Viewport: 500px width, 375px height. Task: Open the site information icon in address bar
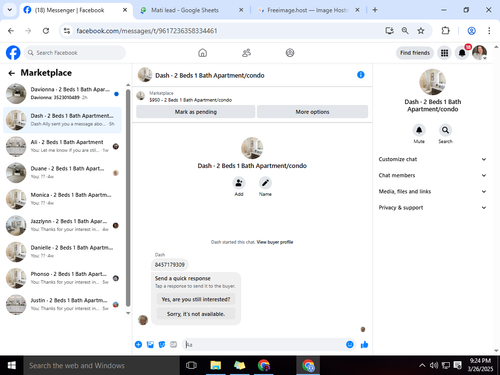[67, 31]
